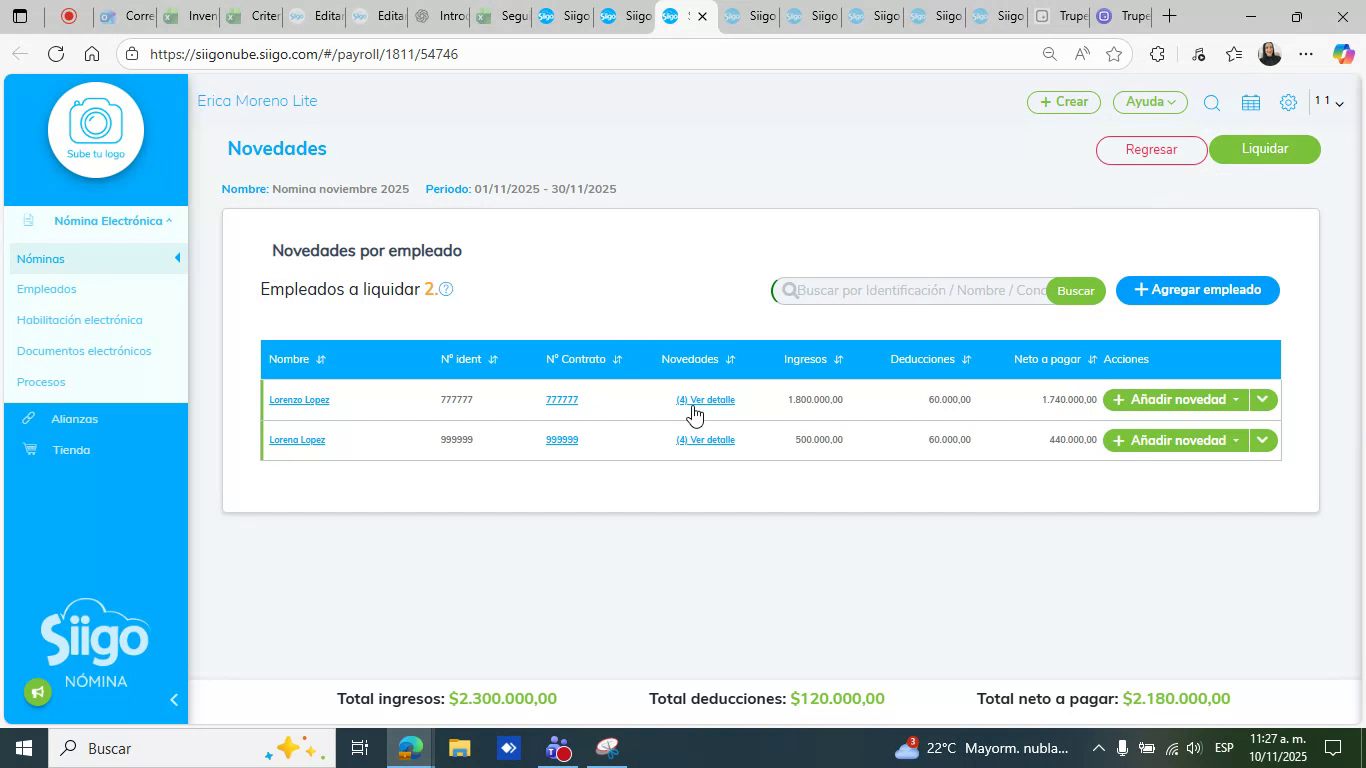Screen dimensions: 1366x768
Task: Sort table by N° Contrato column
Action: click(x=617, y=359)
